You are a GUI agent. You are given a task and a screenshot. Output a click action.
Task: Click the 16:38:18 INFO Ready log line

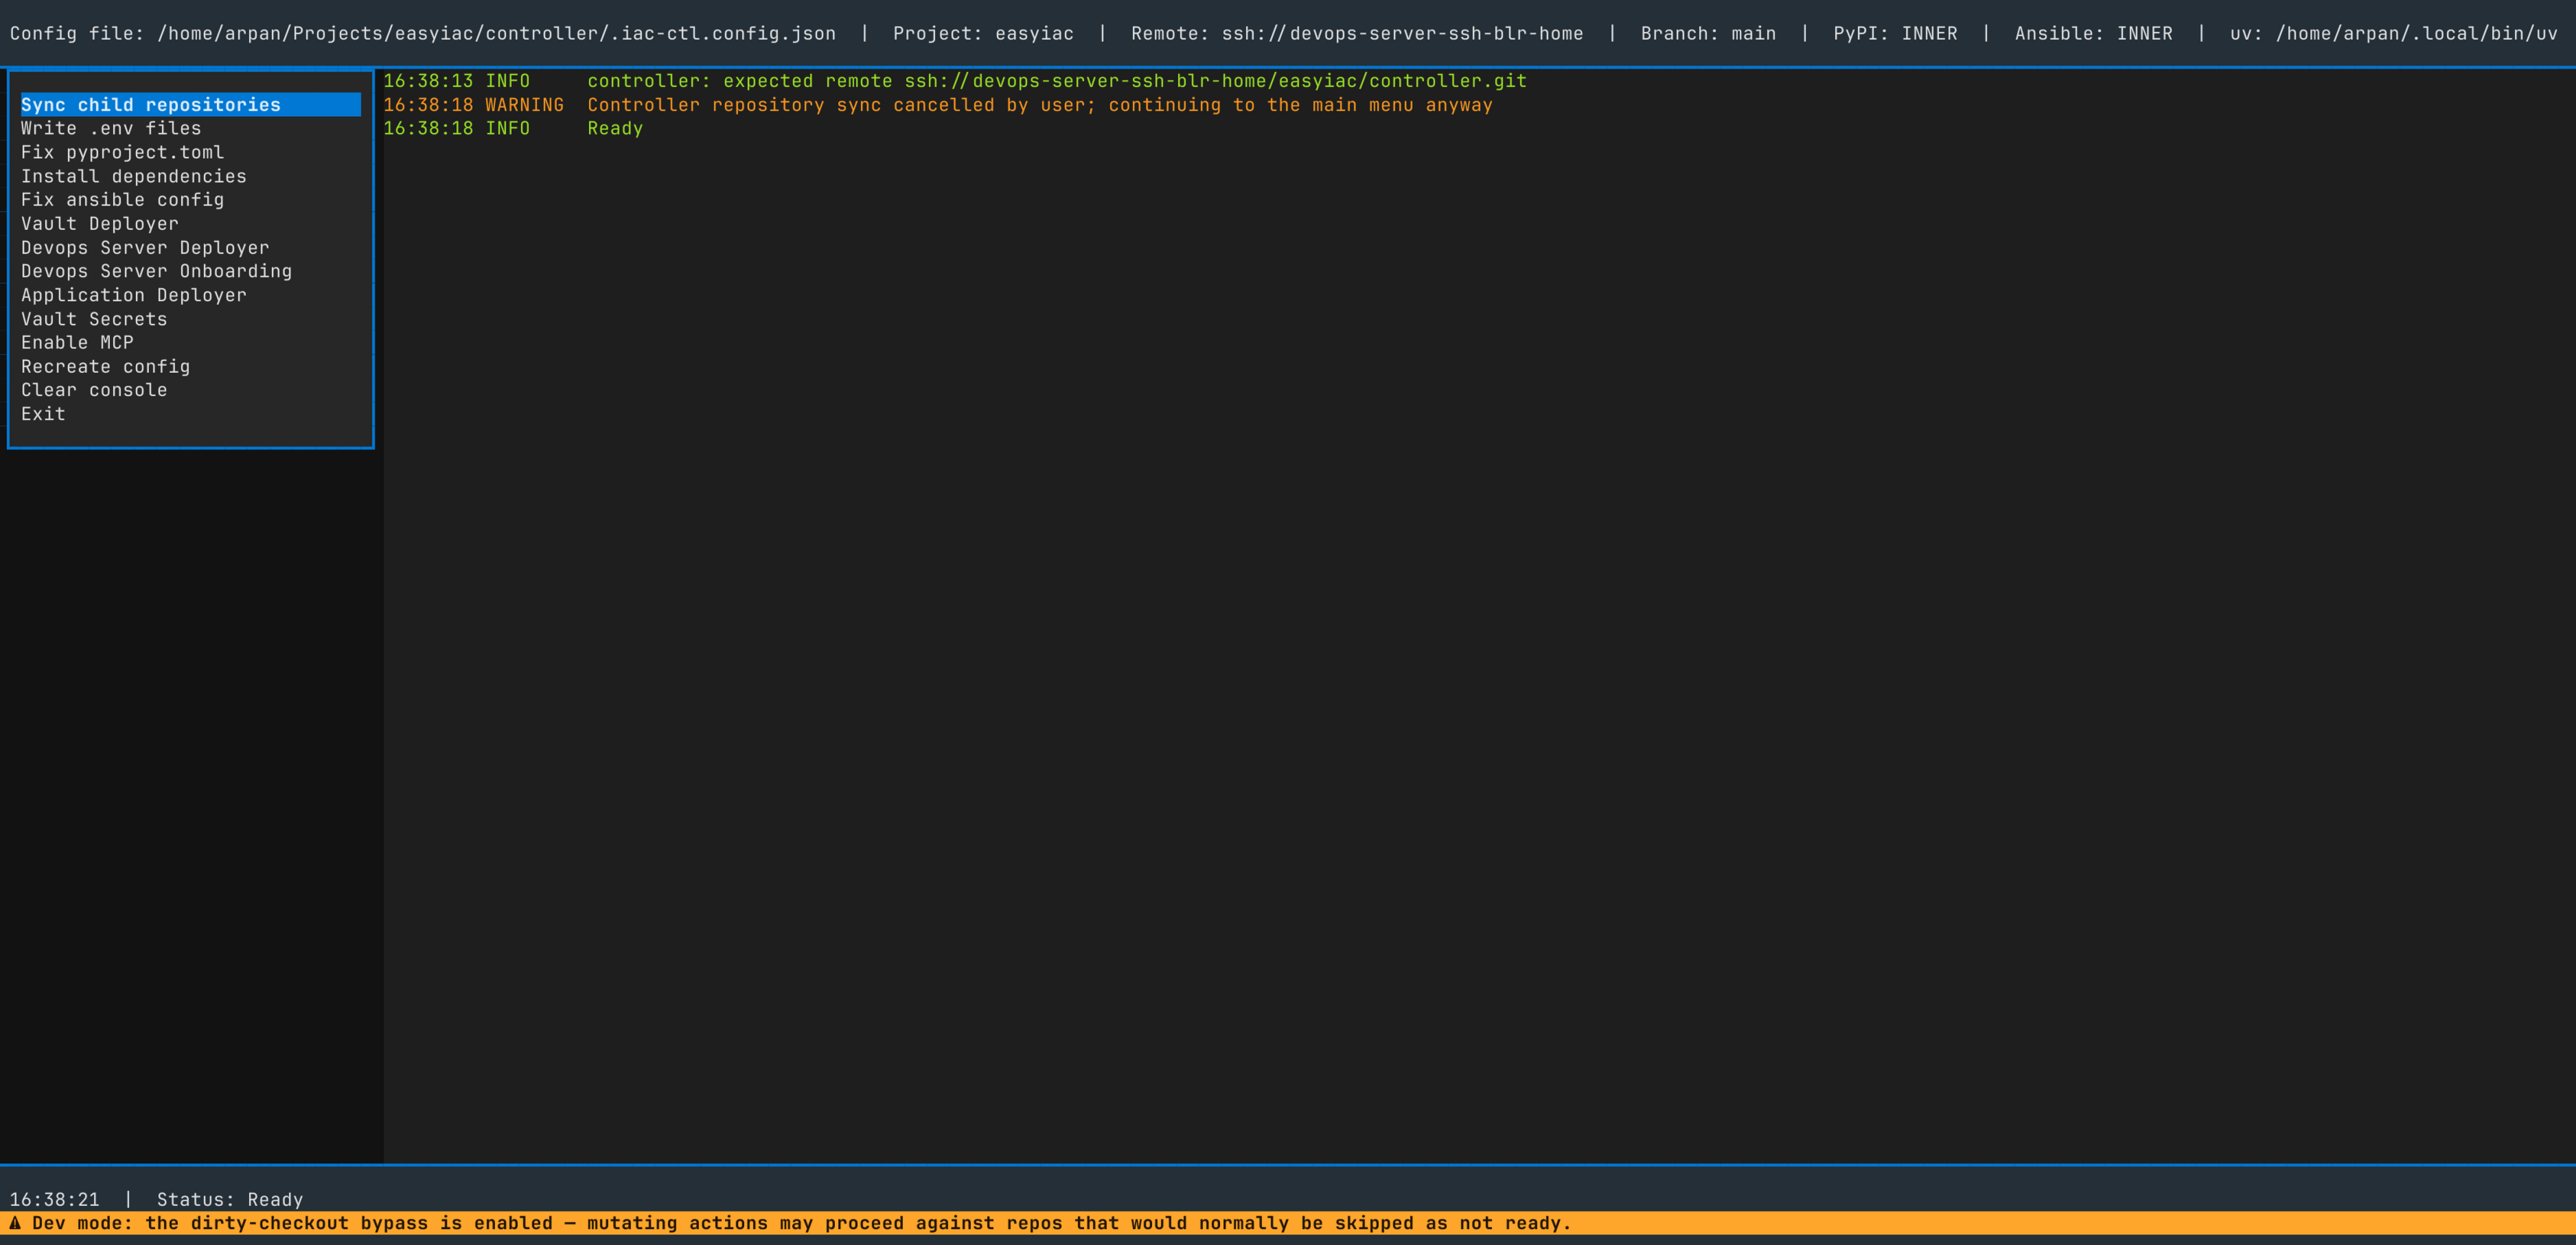coord(513,128)
